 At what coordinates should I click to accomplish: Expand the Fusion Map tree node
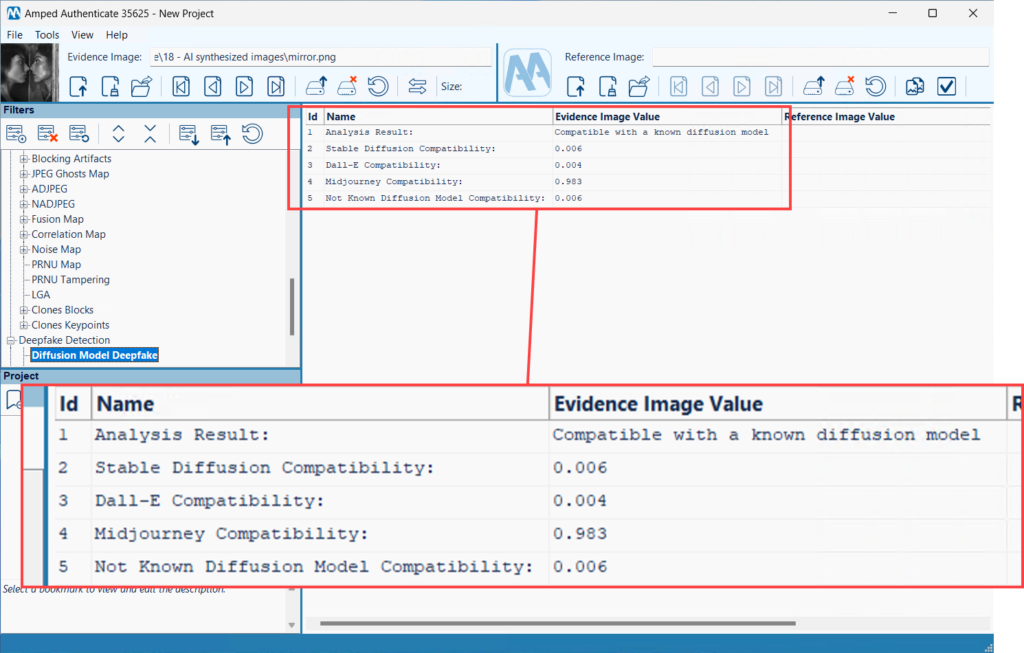pos(24,219)
